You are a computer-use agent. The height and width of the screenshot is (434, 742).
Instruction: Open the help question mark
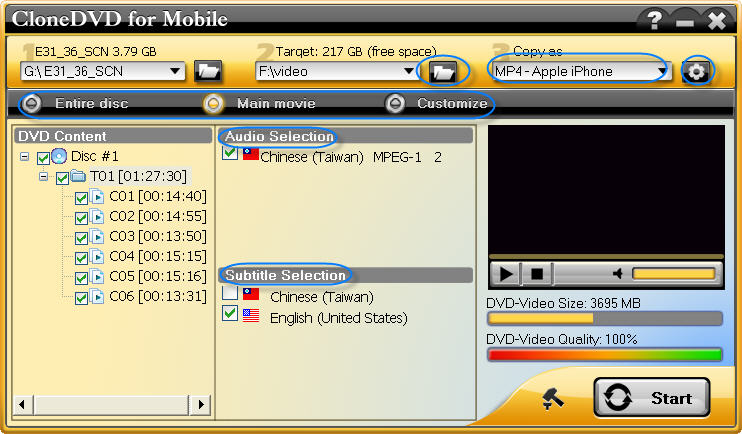[x=654, y=20]
